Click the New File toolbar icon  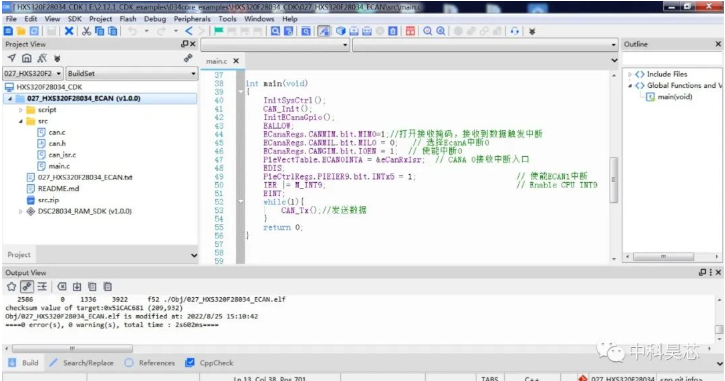pos(8,31)
